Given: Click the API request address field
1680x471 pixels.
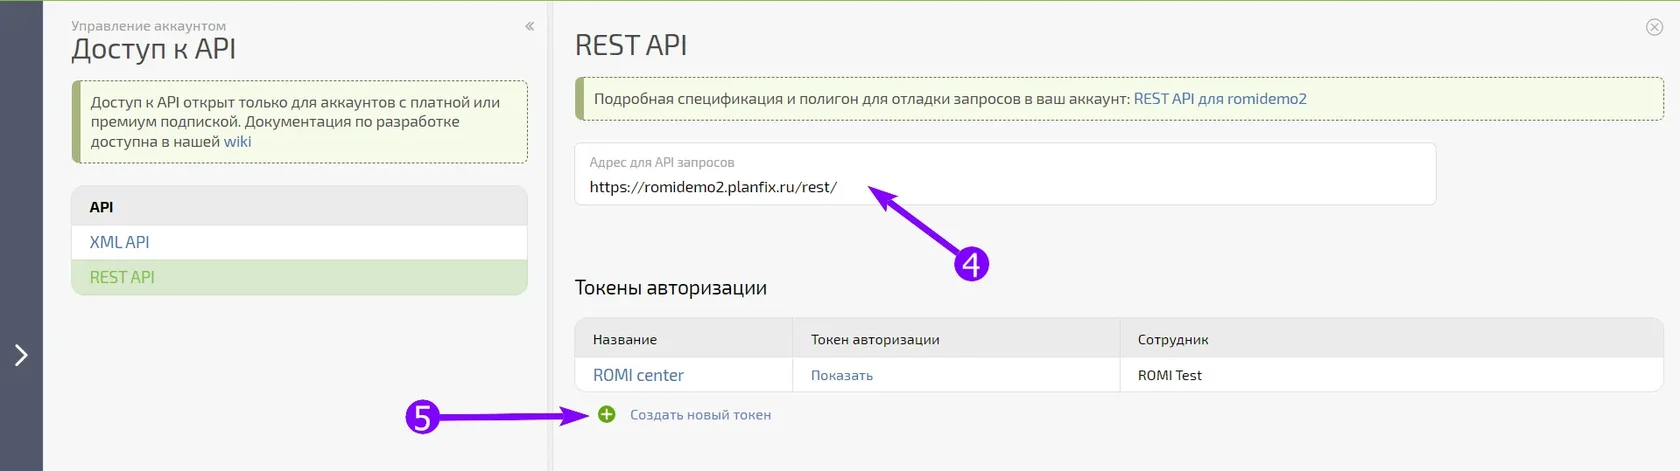Looking at the screenshot, I should (x=1005, y=174).
